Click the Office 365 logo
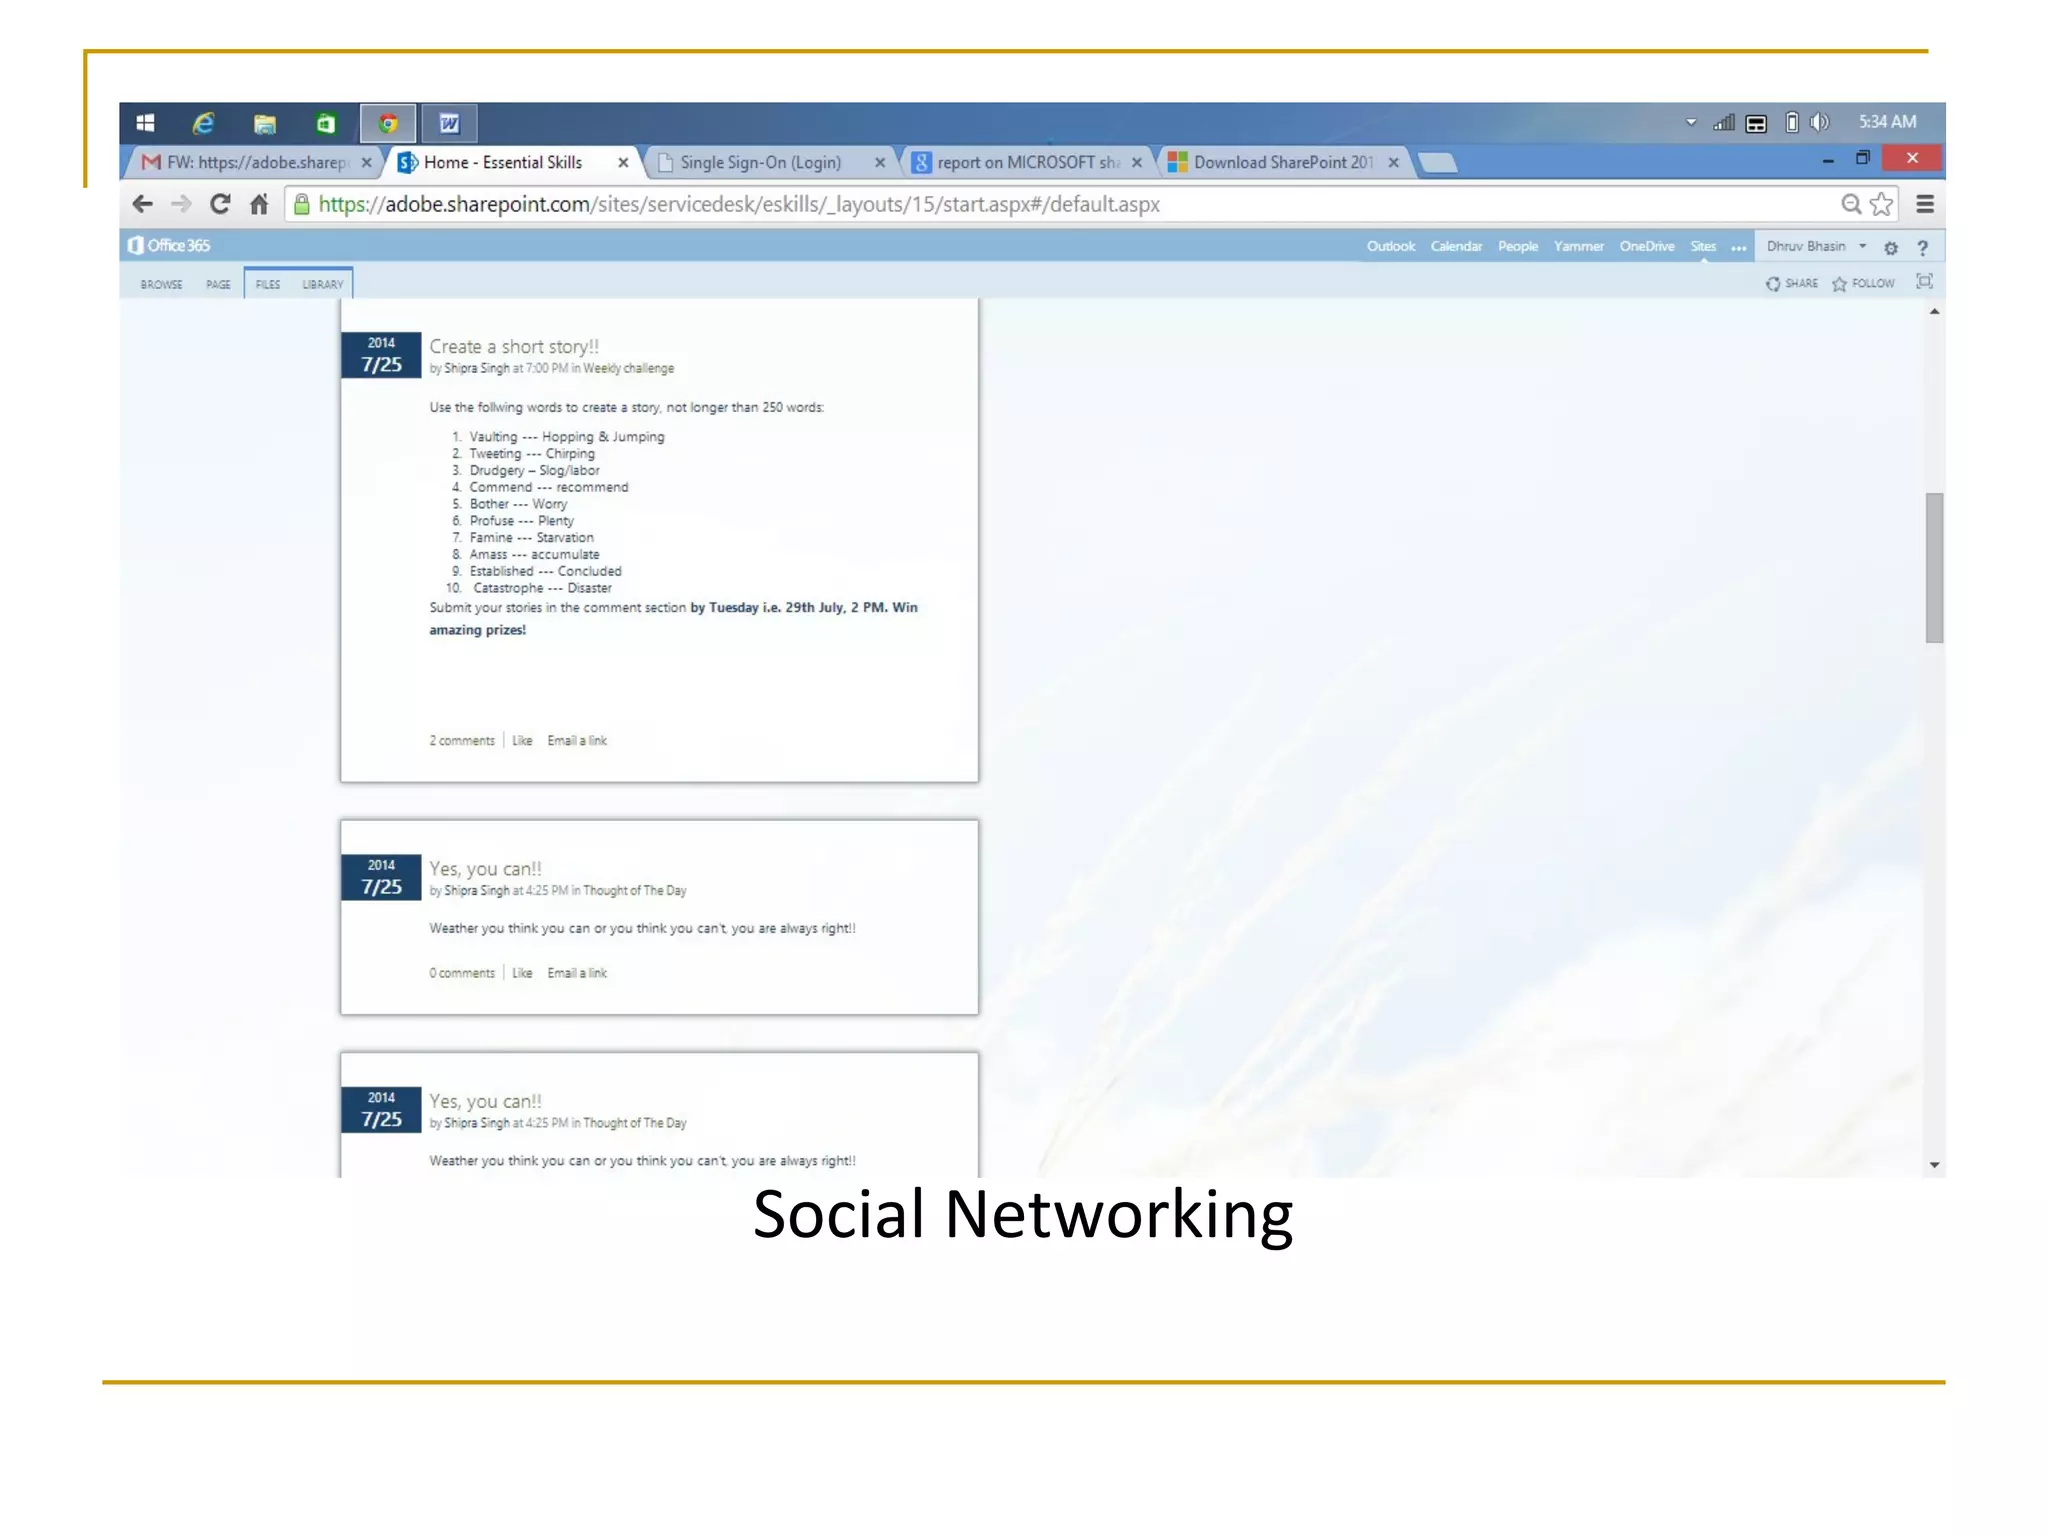This screenshot has height=1536, width=2048. (169, 245)
